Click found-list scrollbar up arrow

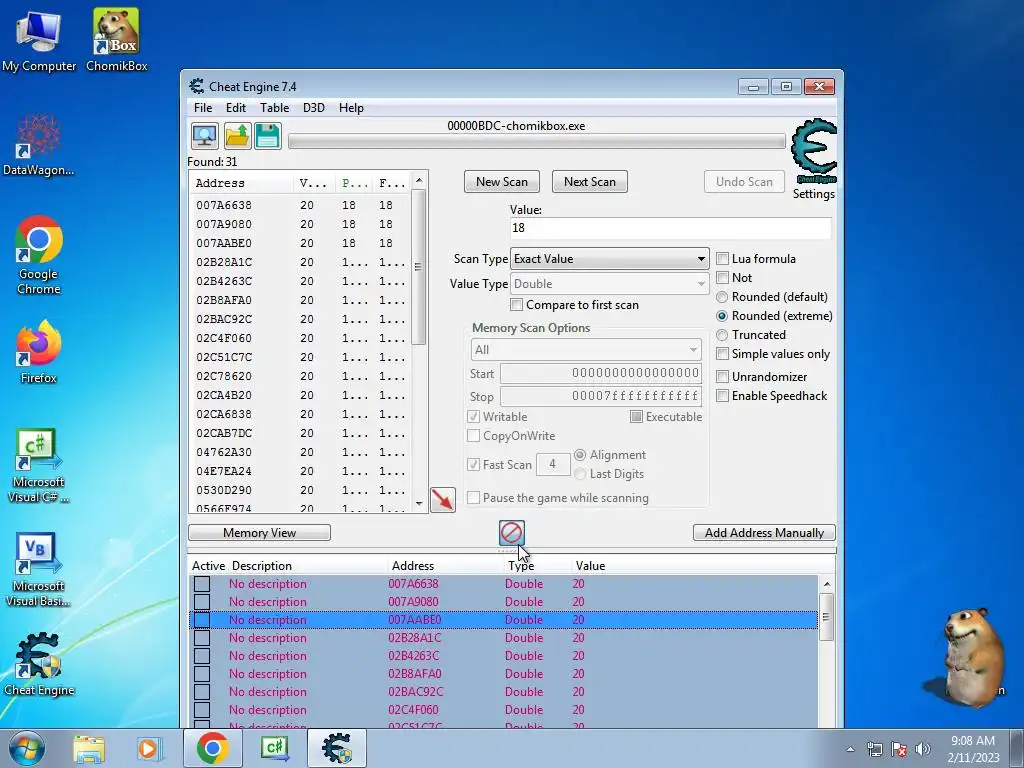[x=419, y=180]
